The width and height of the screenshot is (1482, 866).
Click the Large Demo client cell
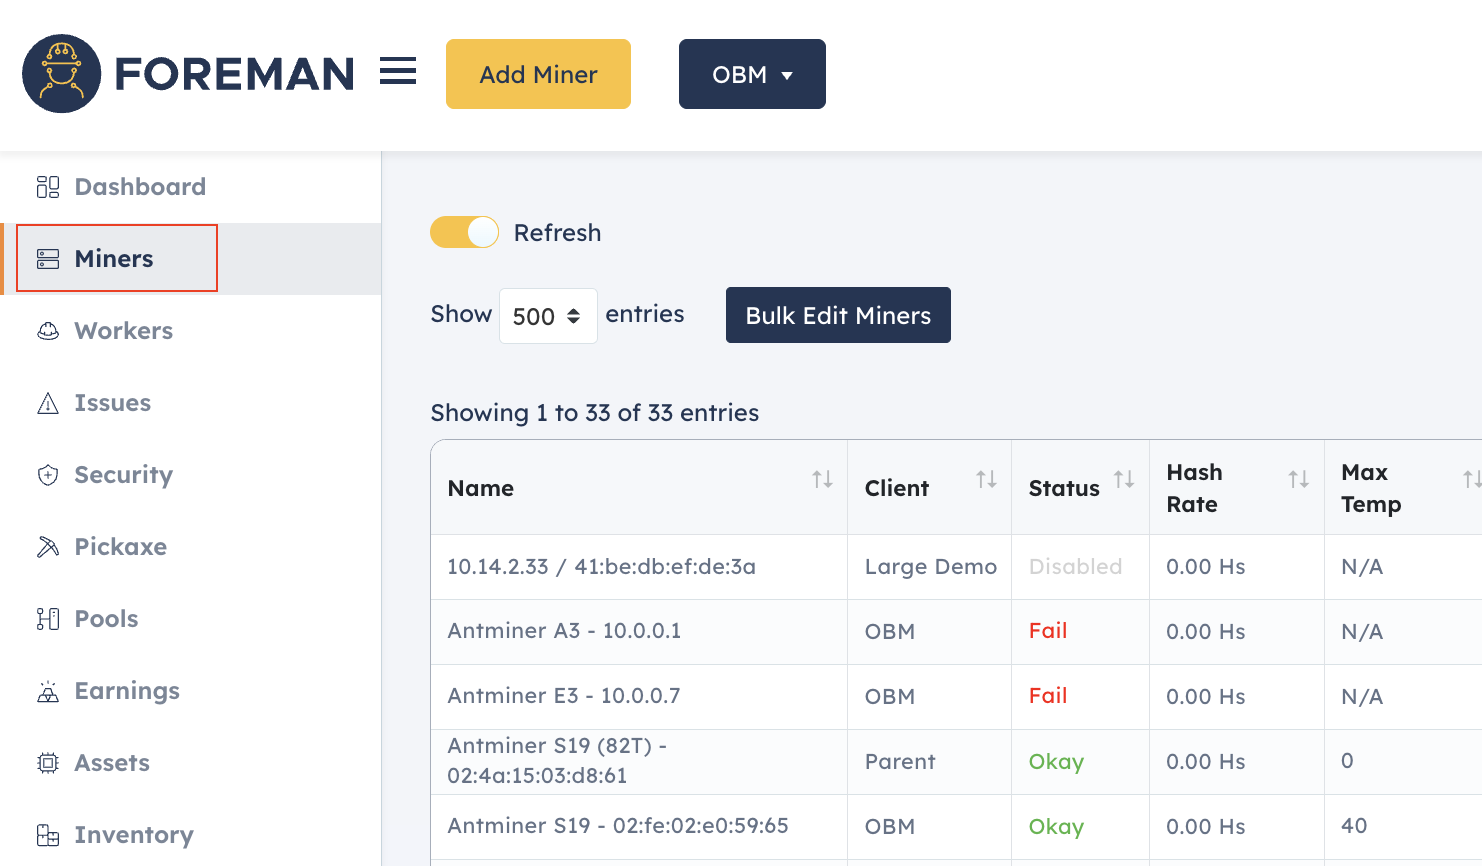click(931, 567)
